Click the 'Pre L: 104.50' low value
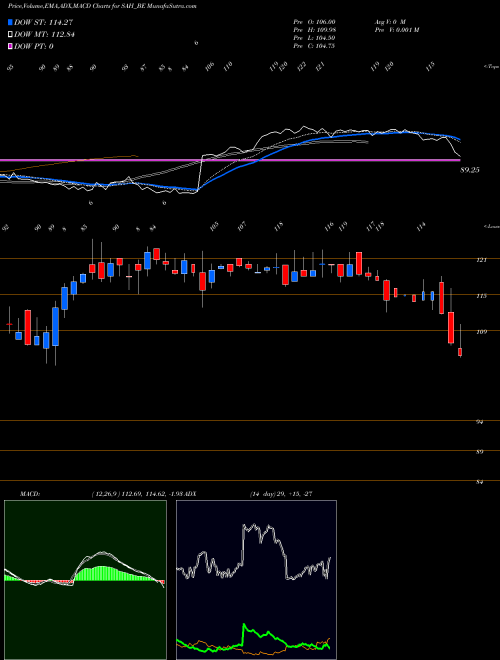The height and width of the screenshot is (660, 500). tap(314, 38)
